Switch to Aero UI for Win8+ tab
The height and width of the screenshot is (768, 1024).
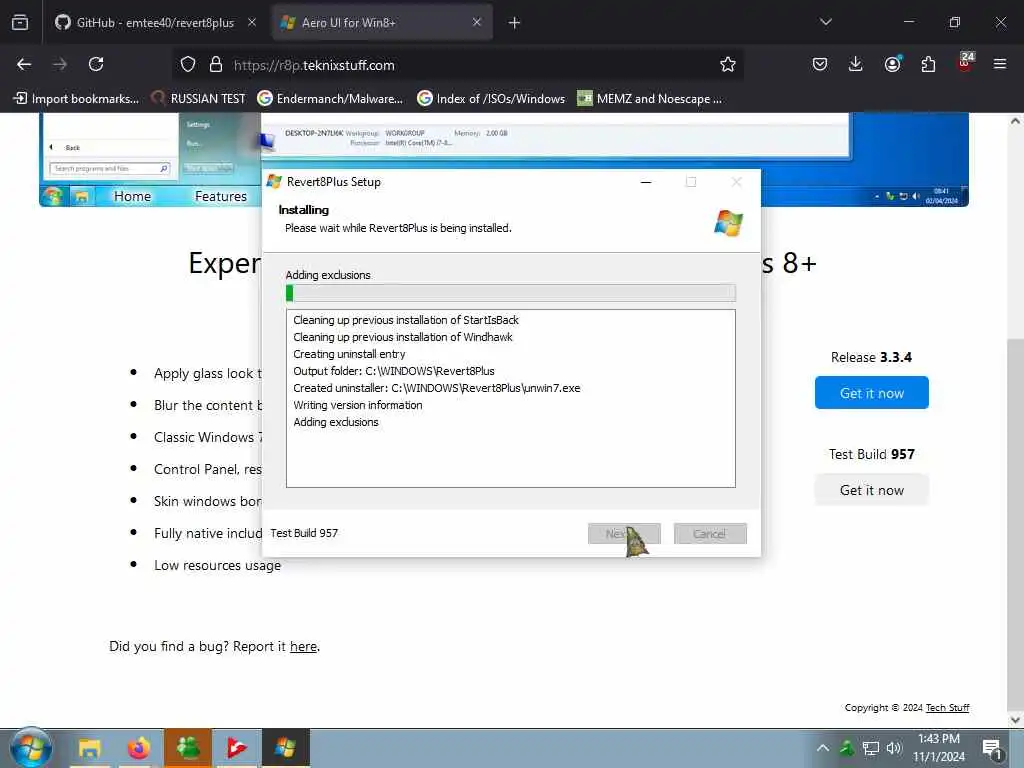coord(382,22)
